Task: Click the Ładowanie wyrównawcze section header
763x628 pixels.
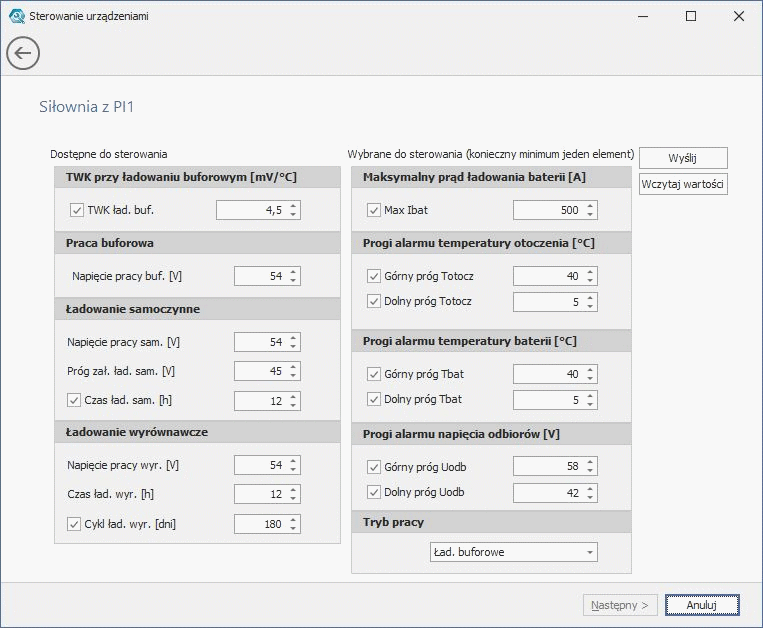Action: [x=198, y=432]
